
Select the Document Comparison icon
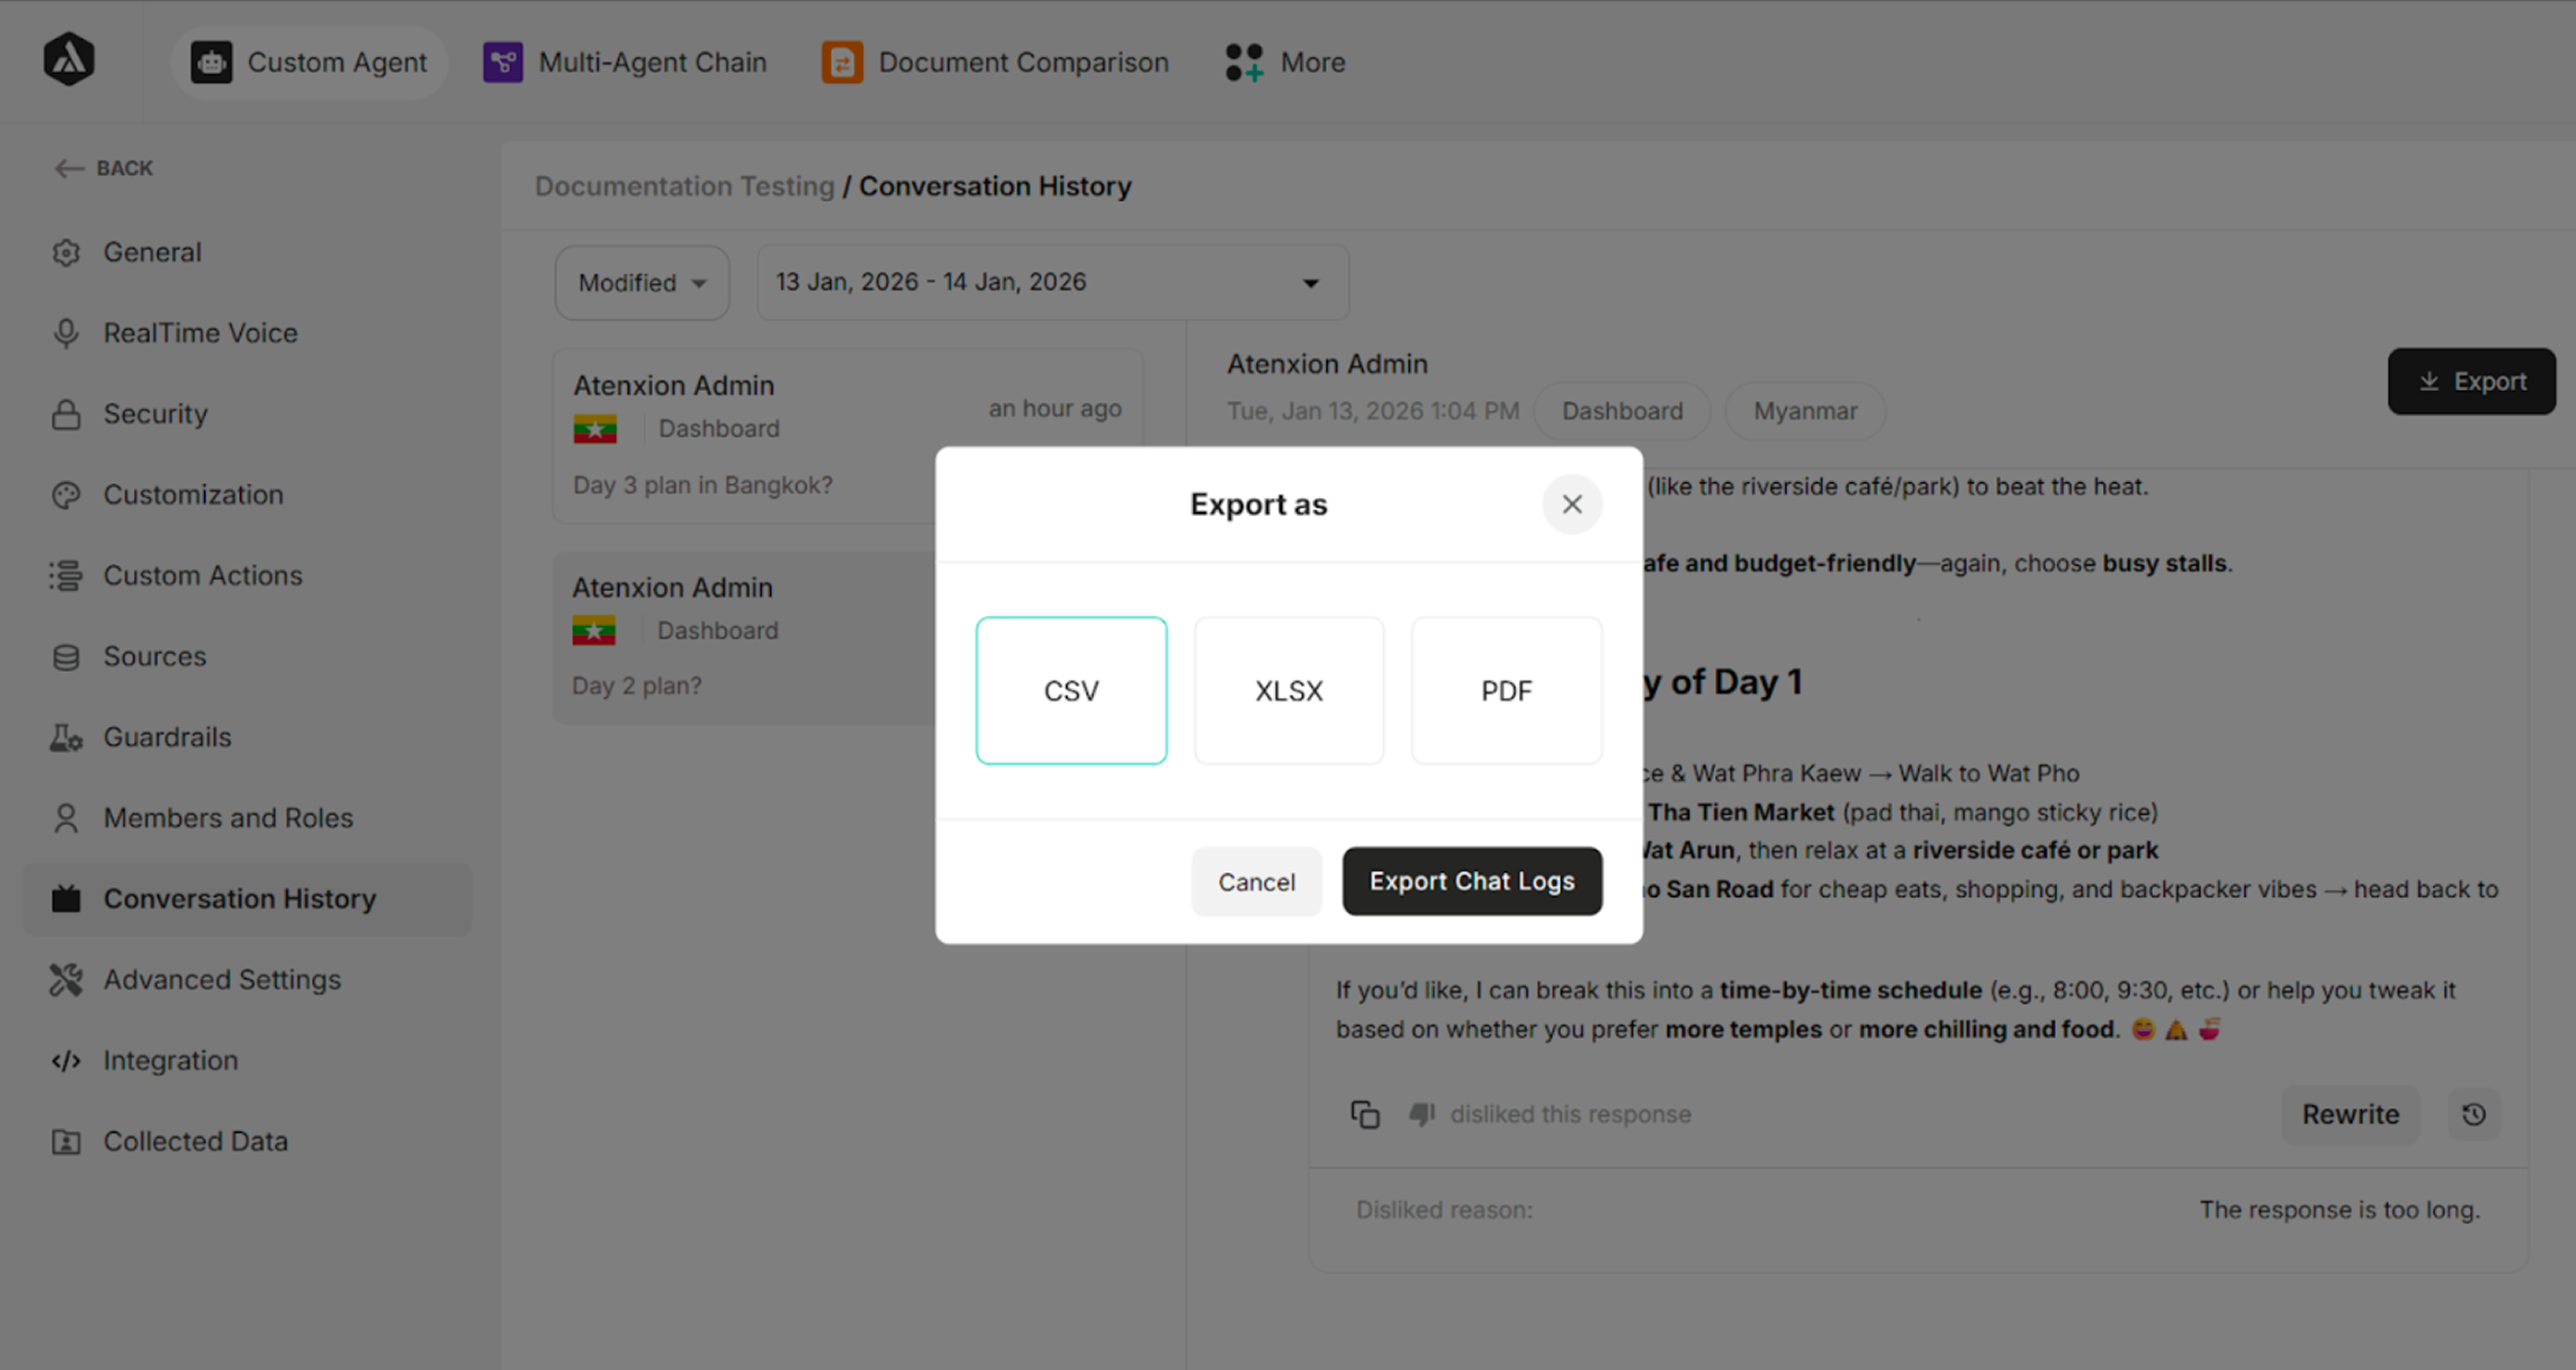tap(842, 62)
